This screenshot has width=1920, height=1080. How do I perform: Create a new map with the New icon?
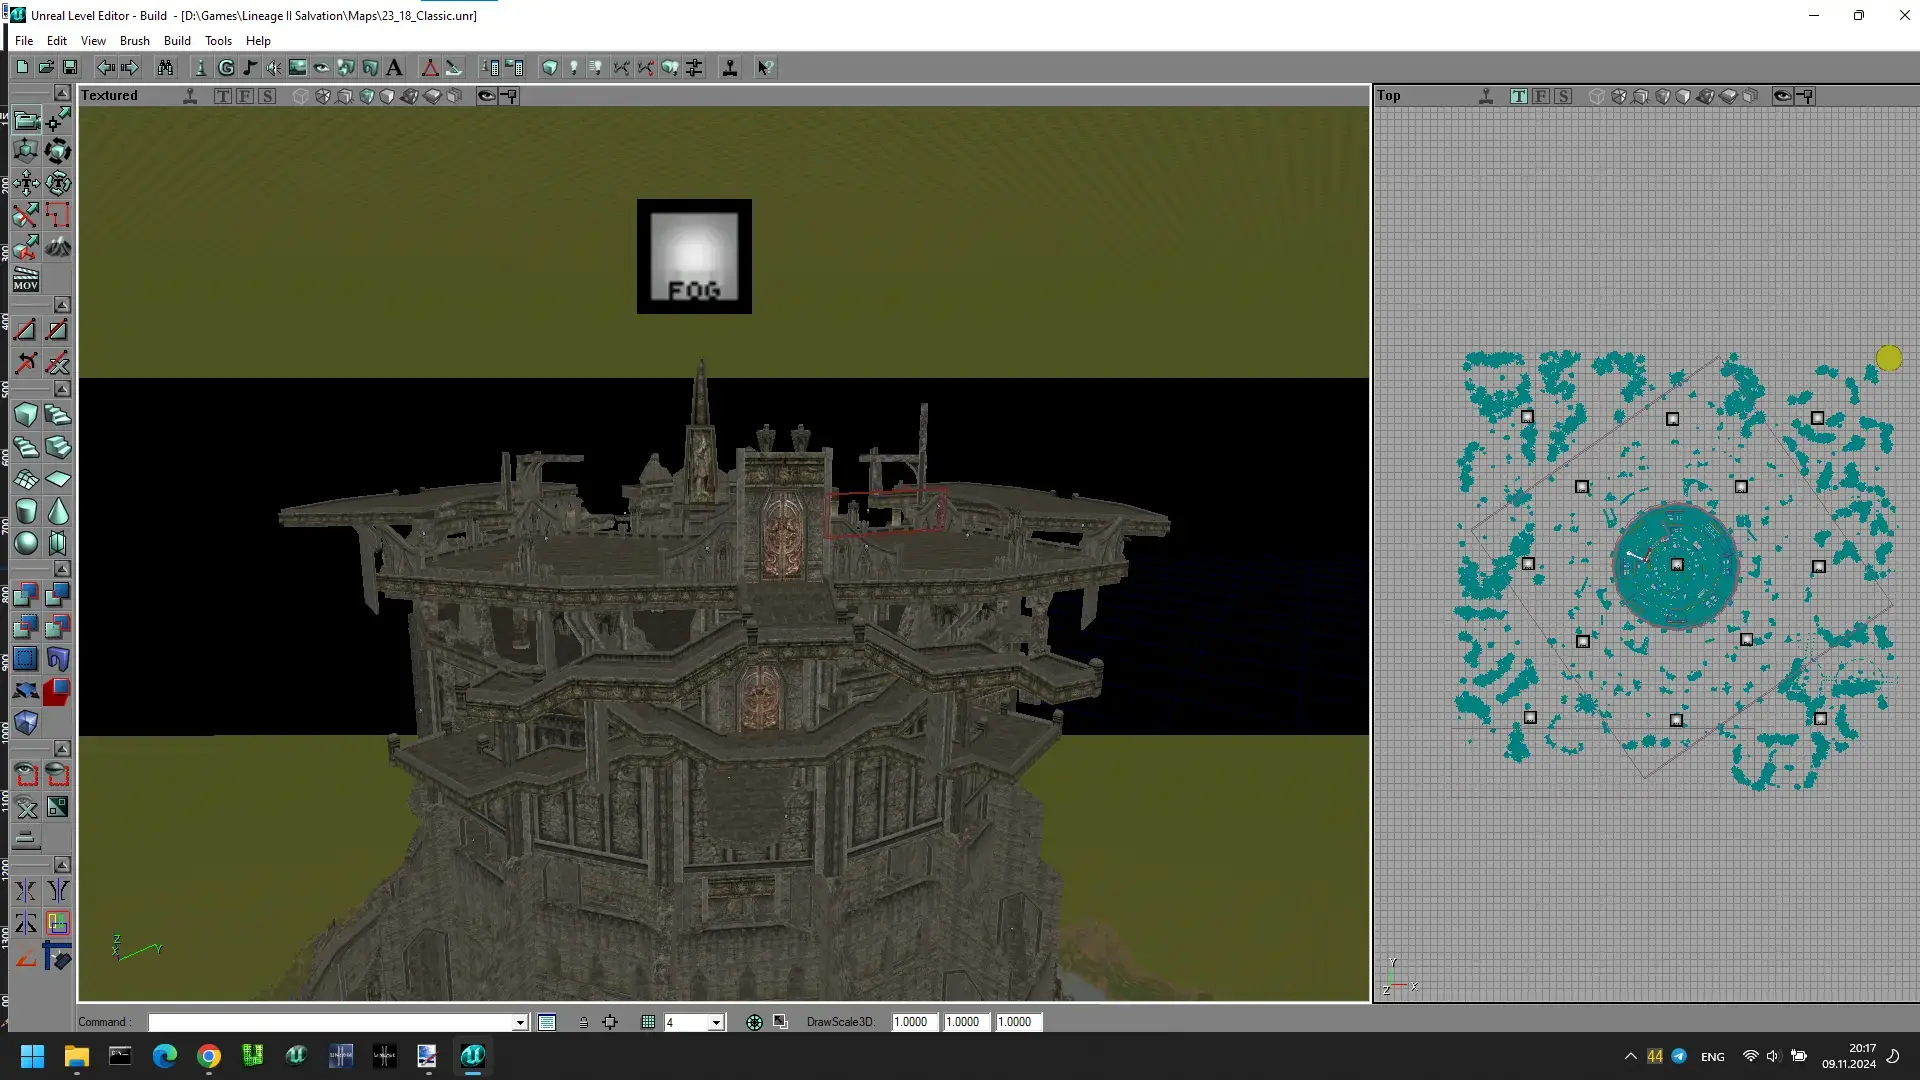pyautogui.click(x=22, y=67)
